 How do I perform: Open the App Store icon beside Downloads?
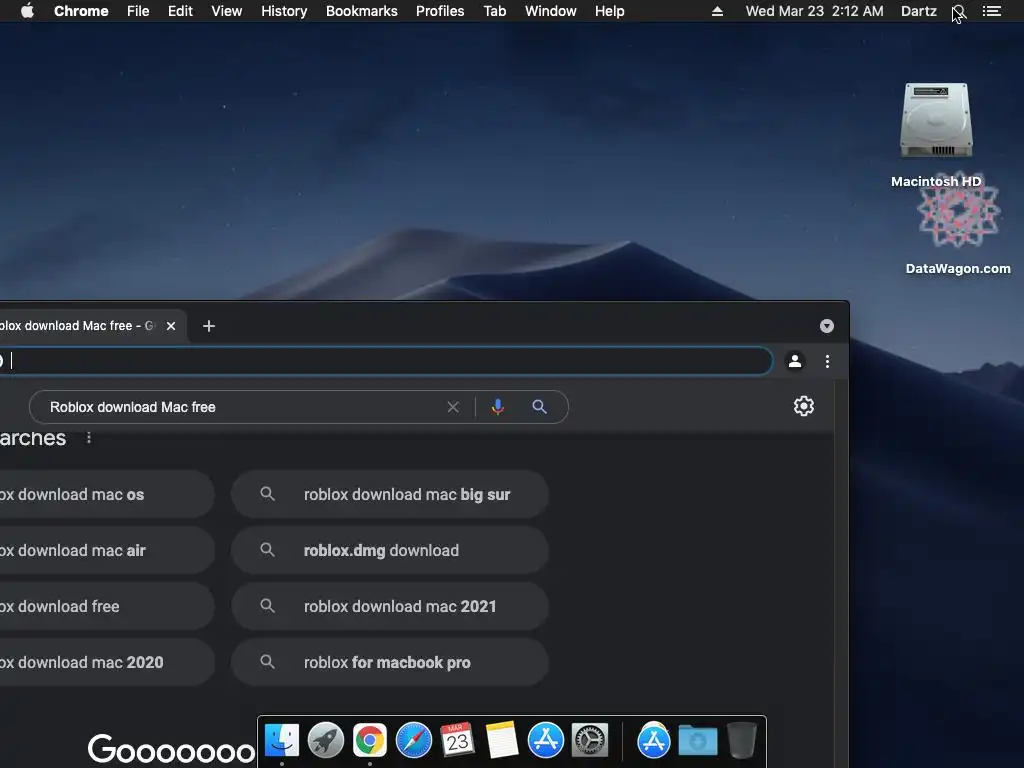(654, 741)
